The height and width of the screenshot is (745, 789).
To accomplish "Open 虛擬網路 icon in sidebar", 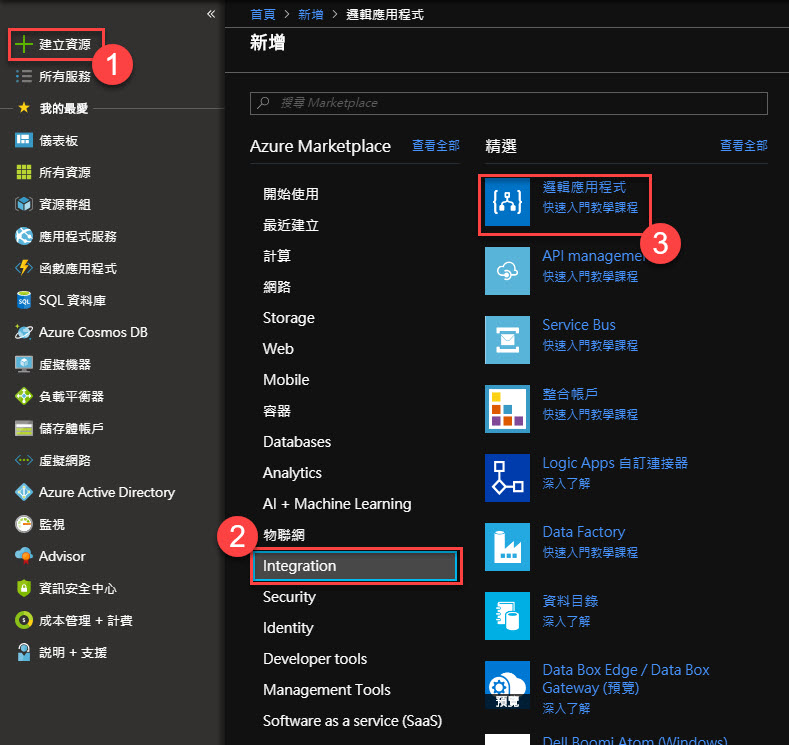I will coord(24,460).
